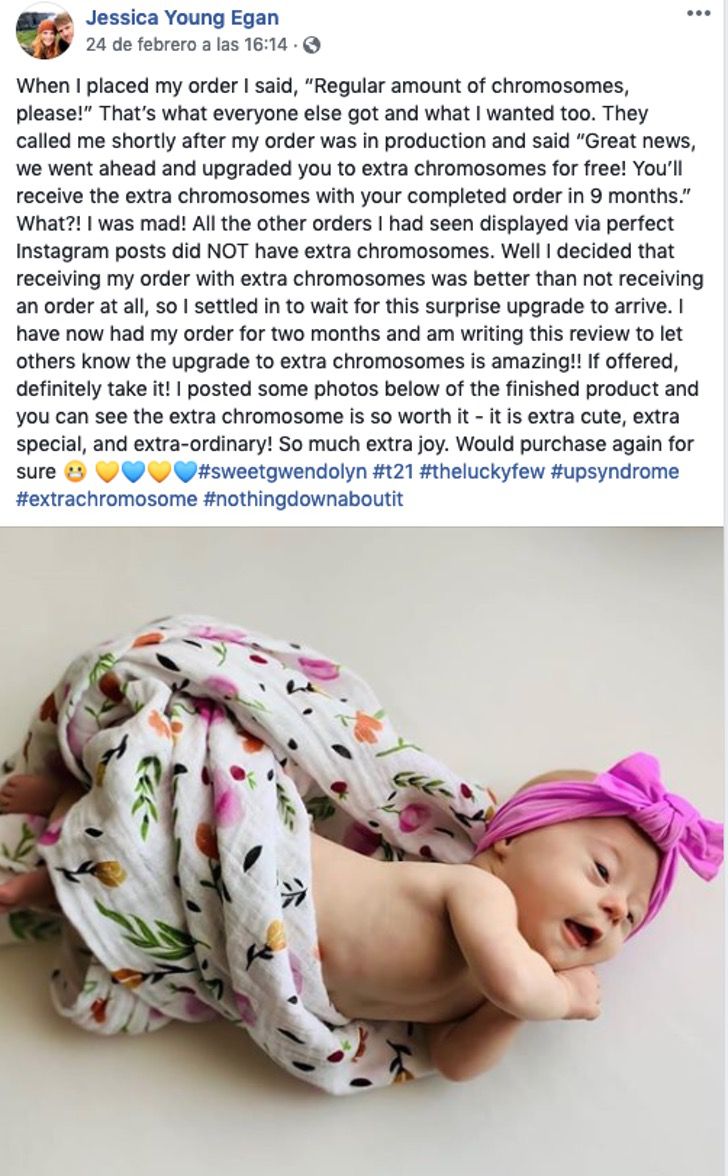Open the #extrachromosome hashtag
The width and height of the screenshot is (728, 1176).
(x=106, y=500)
